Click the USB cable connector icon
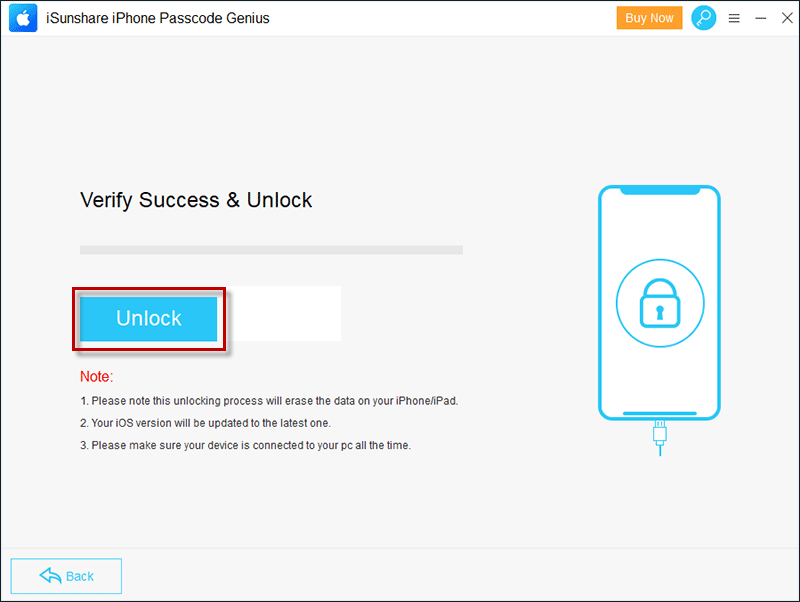Image resolution: width=800 pixels, height=602 pixels. pos(660,438)
